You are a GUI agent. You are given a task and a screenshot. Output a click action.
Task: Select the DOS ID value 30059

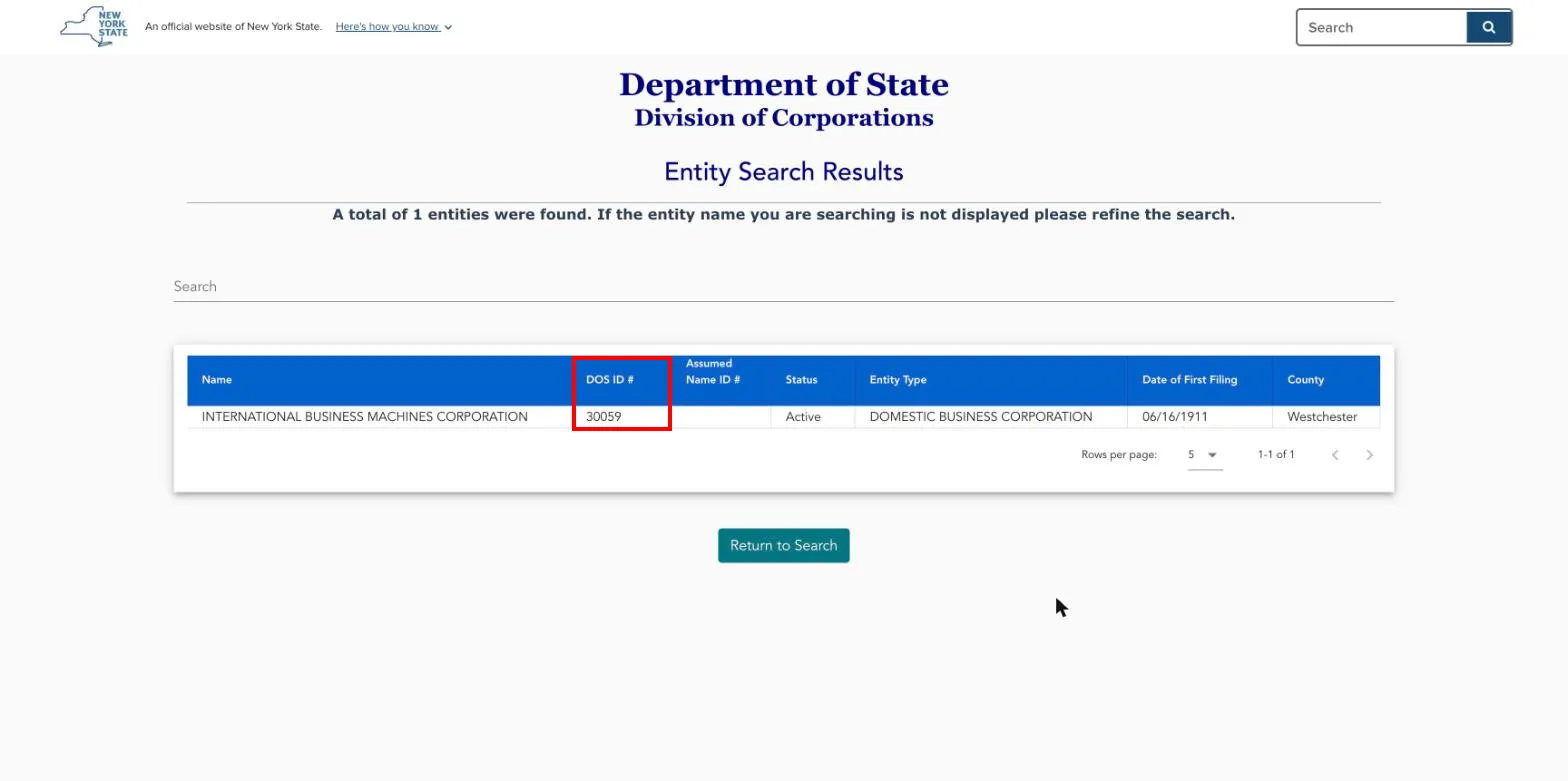tap(604, 417)
